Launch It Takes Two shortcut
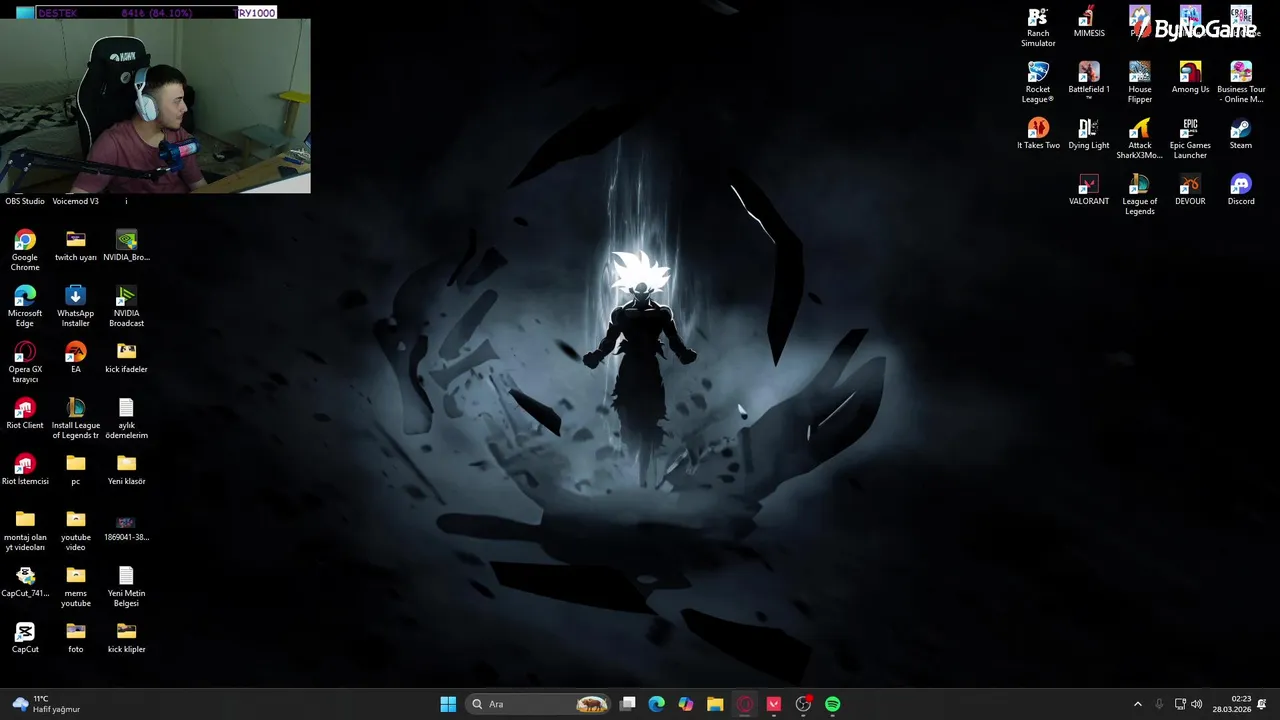Screen dimensions: 1280x720 (1038, 133)
